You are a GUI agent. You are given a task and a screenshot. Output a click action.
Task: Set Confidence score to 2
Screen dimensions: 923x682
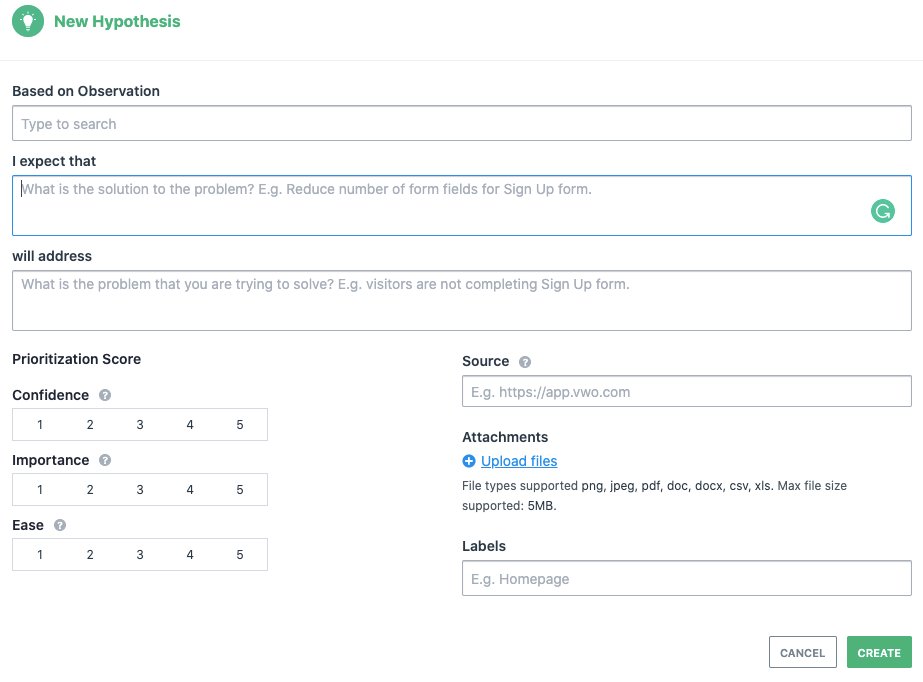coord(90,425)
